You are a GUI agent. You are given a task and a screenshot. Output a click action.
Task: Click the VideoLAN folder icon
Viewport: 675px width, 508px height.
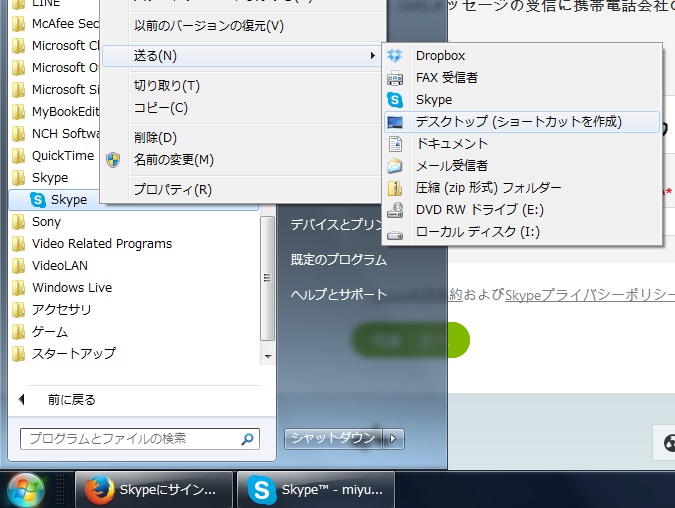(x=19, y=266)
